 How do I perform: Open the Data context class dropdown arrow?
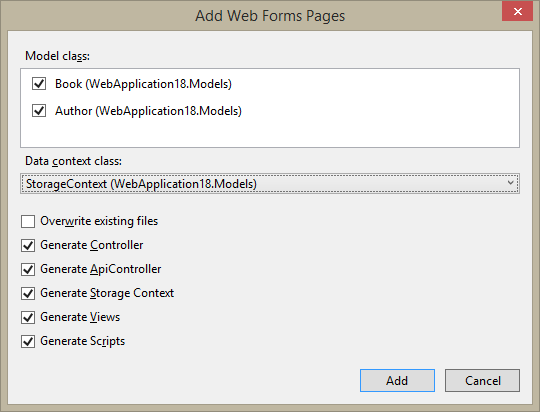point(510,183)
